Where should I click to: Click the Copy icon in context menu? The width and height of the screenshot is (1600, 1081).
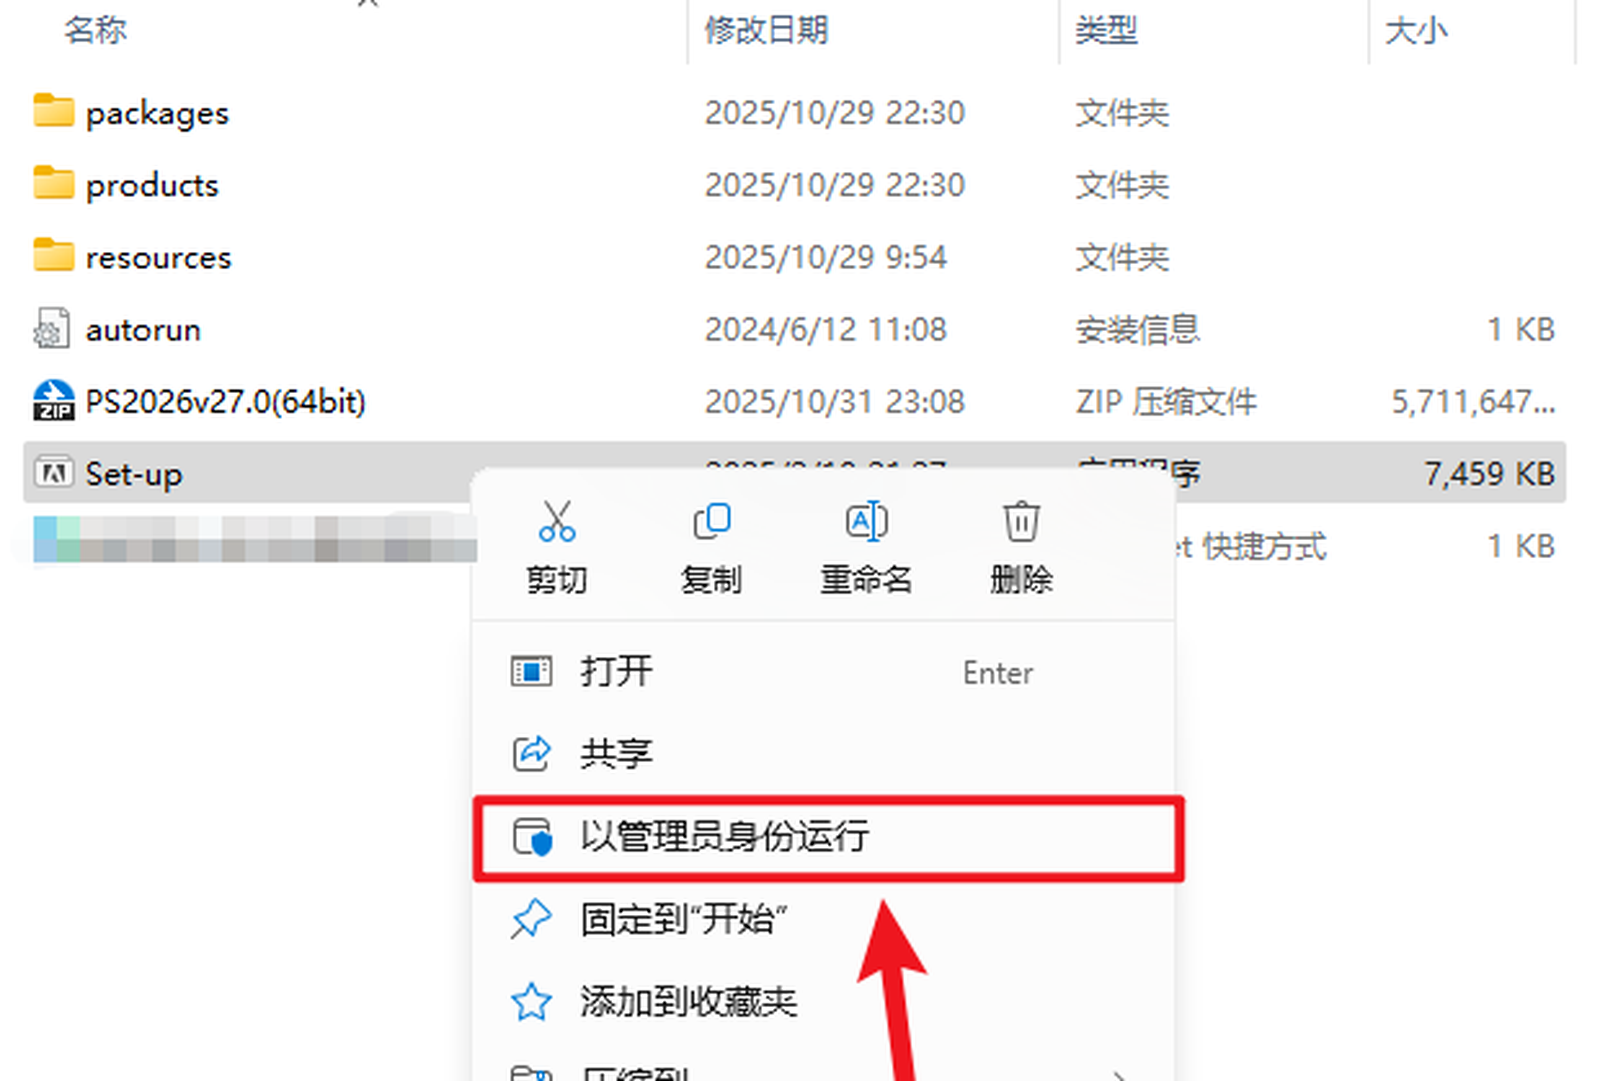(x=711, y=521)
